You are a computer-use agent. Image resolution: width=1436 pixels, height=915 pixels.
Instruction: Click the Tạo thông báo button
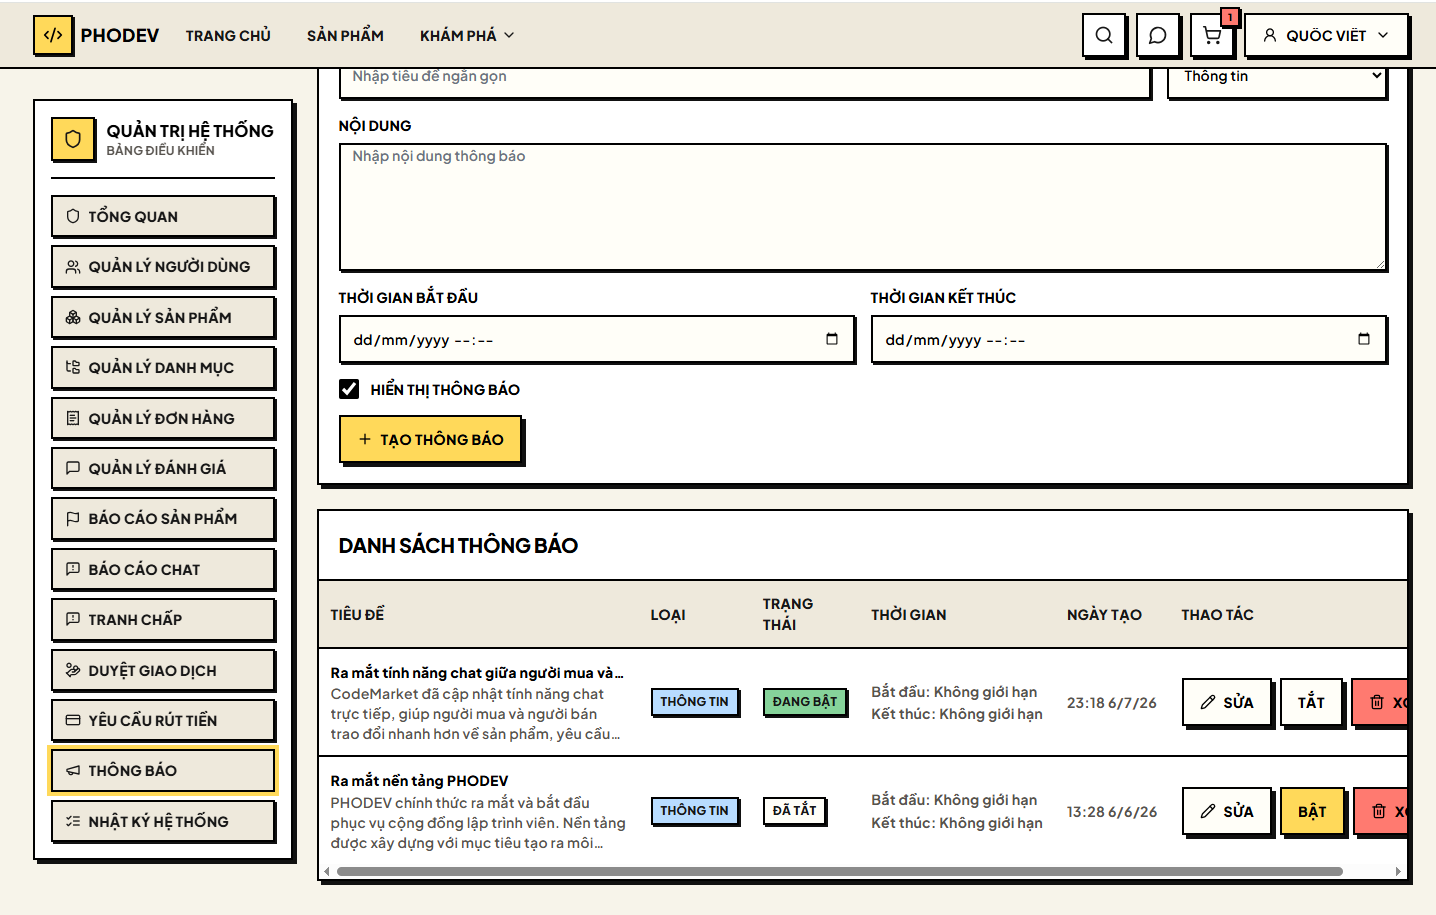coord(431,439)
